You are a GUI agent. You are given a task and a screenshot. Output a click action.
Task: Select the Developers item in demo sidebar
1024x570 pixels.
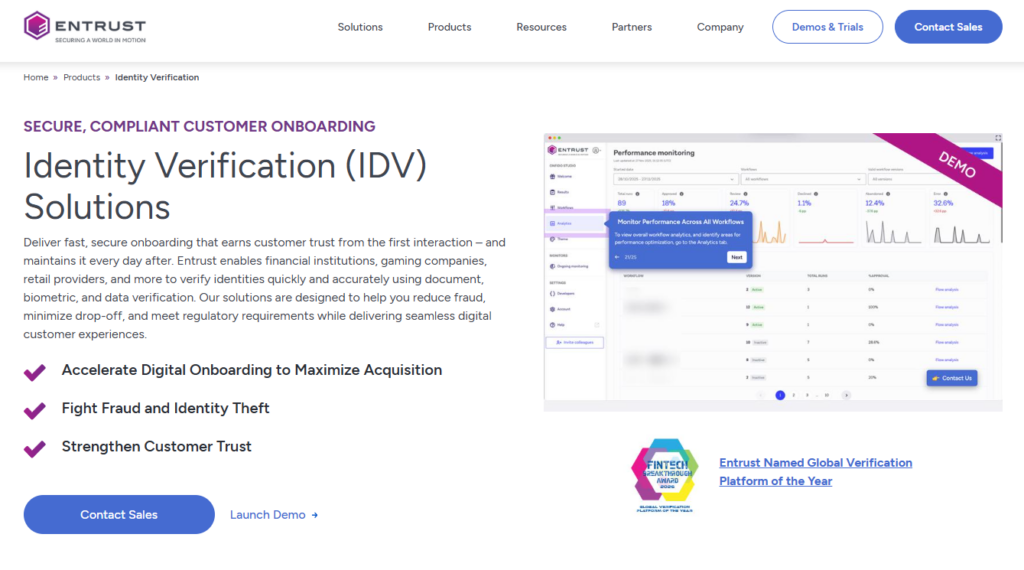tap(564, 294)
